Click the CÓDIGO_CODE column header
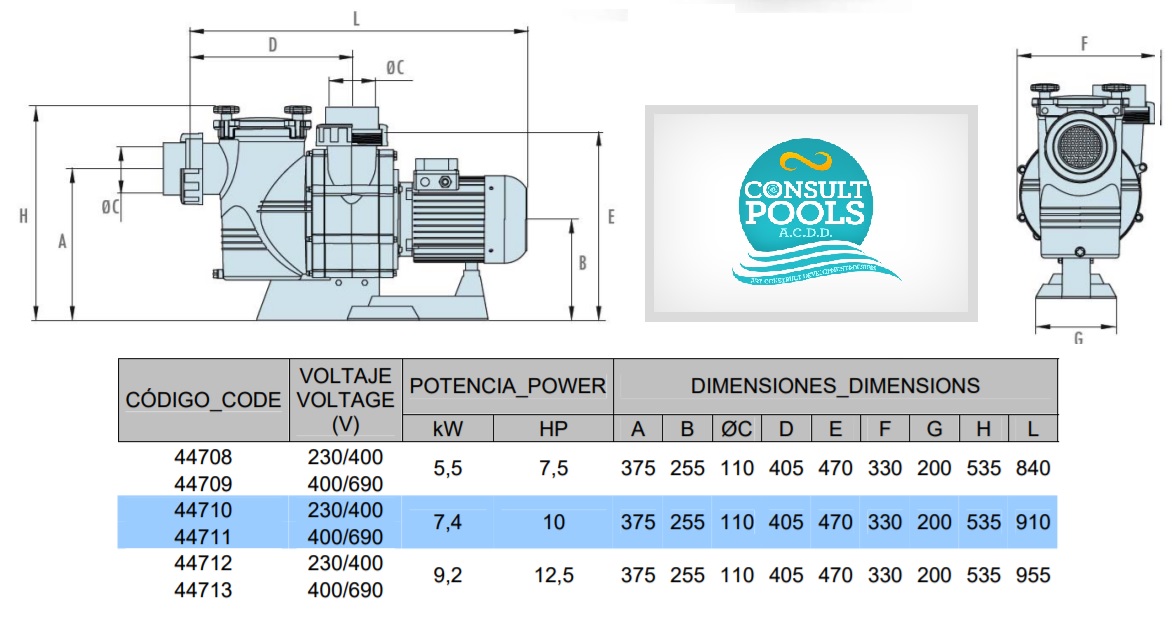1176x628 pixels. [x=204, y=400]
